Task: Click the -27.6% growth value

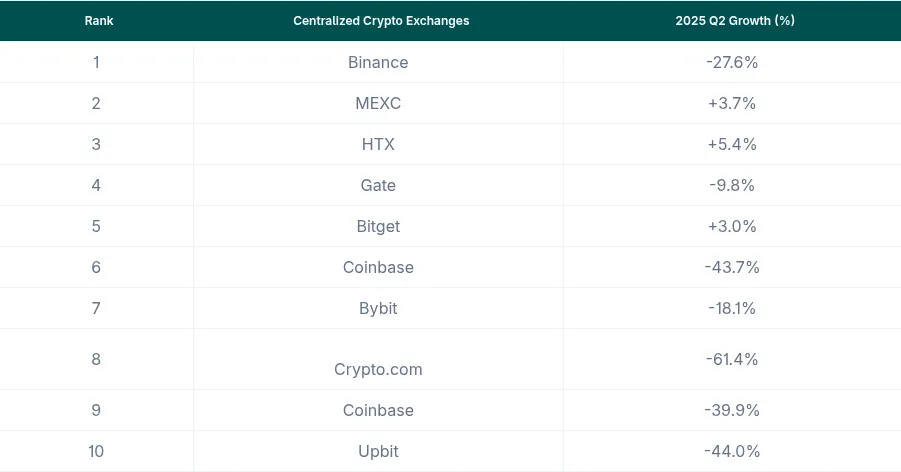Action: pos(732,62)
